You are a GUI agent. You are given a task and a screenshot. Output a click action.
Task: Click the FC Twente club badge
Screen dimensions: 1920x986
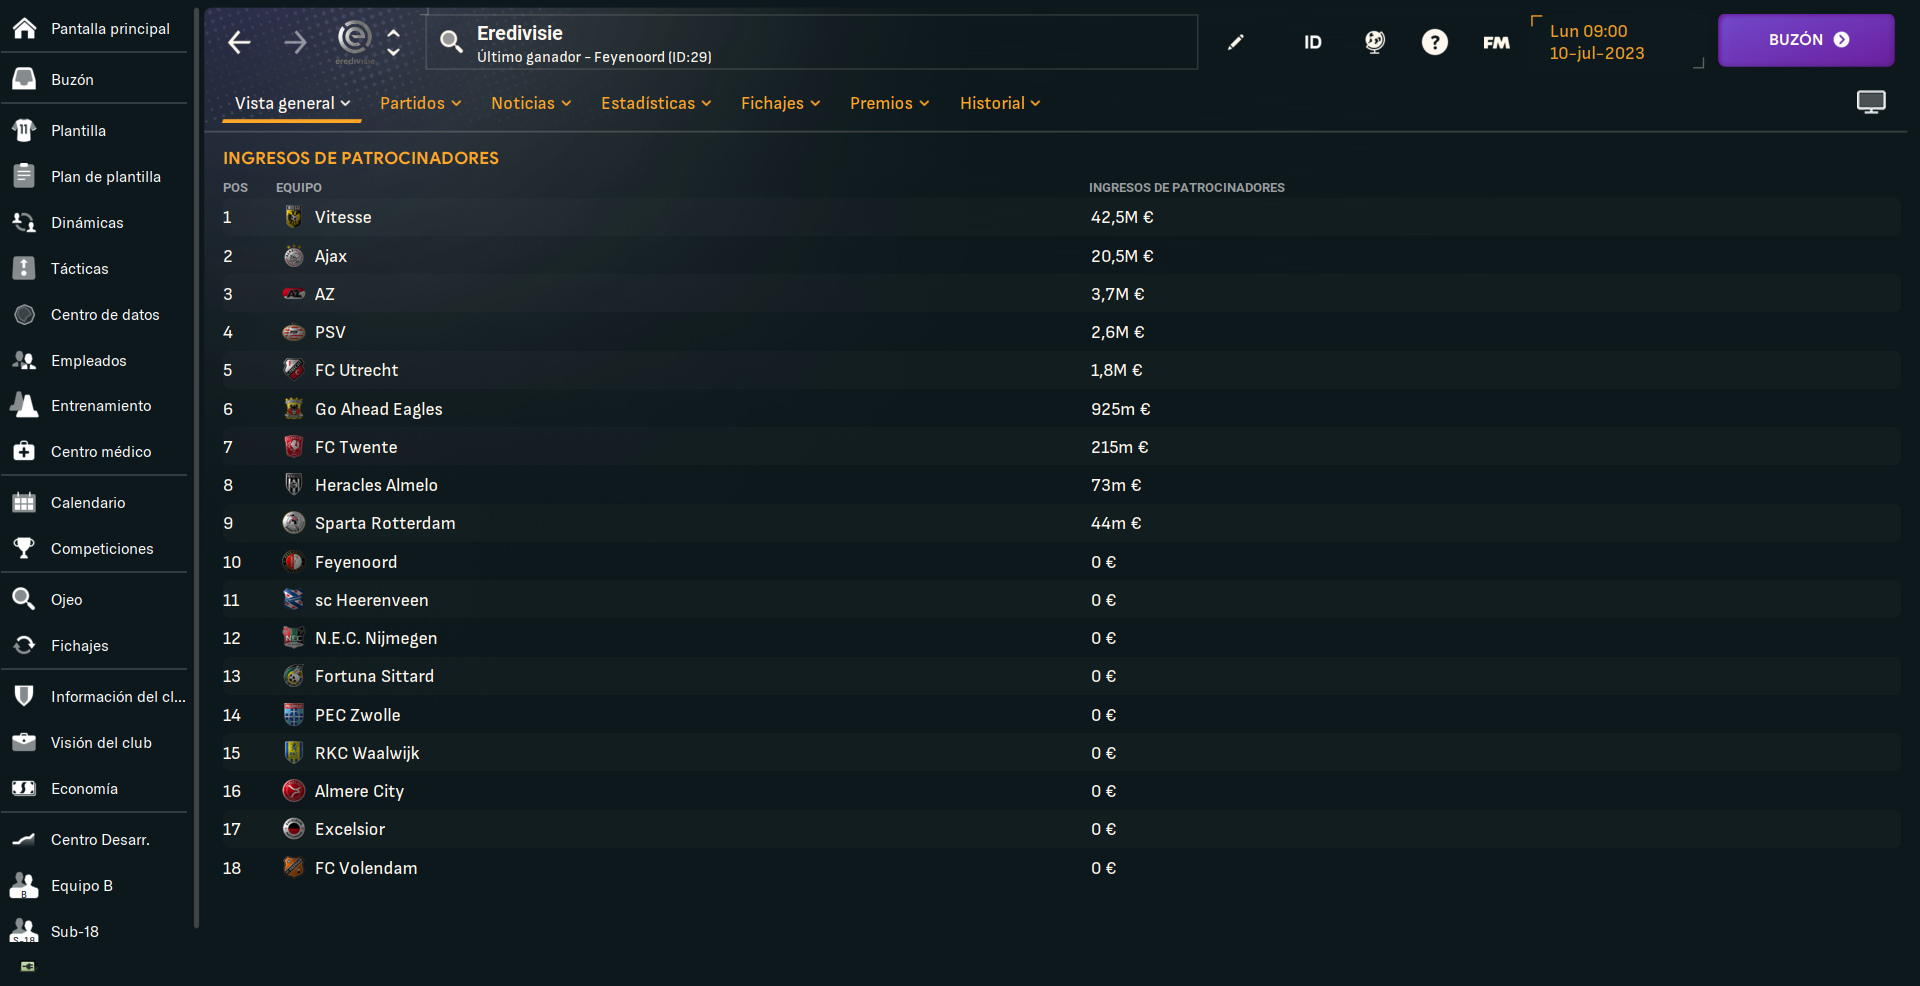[x=293, y=446]
